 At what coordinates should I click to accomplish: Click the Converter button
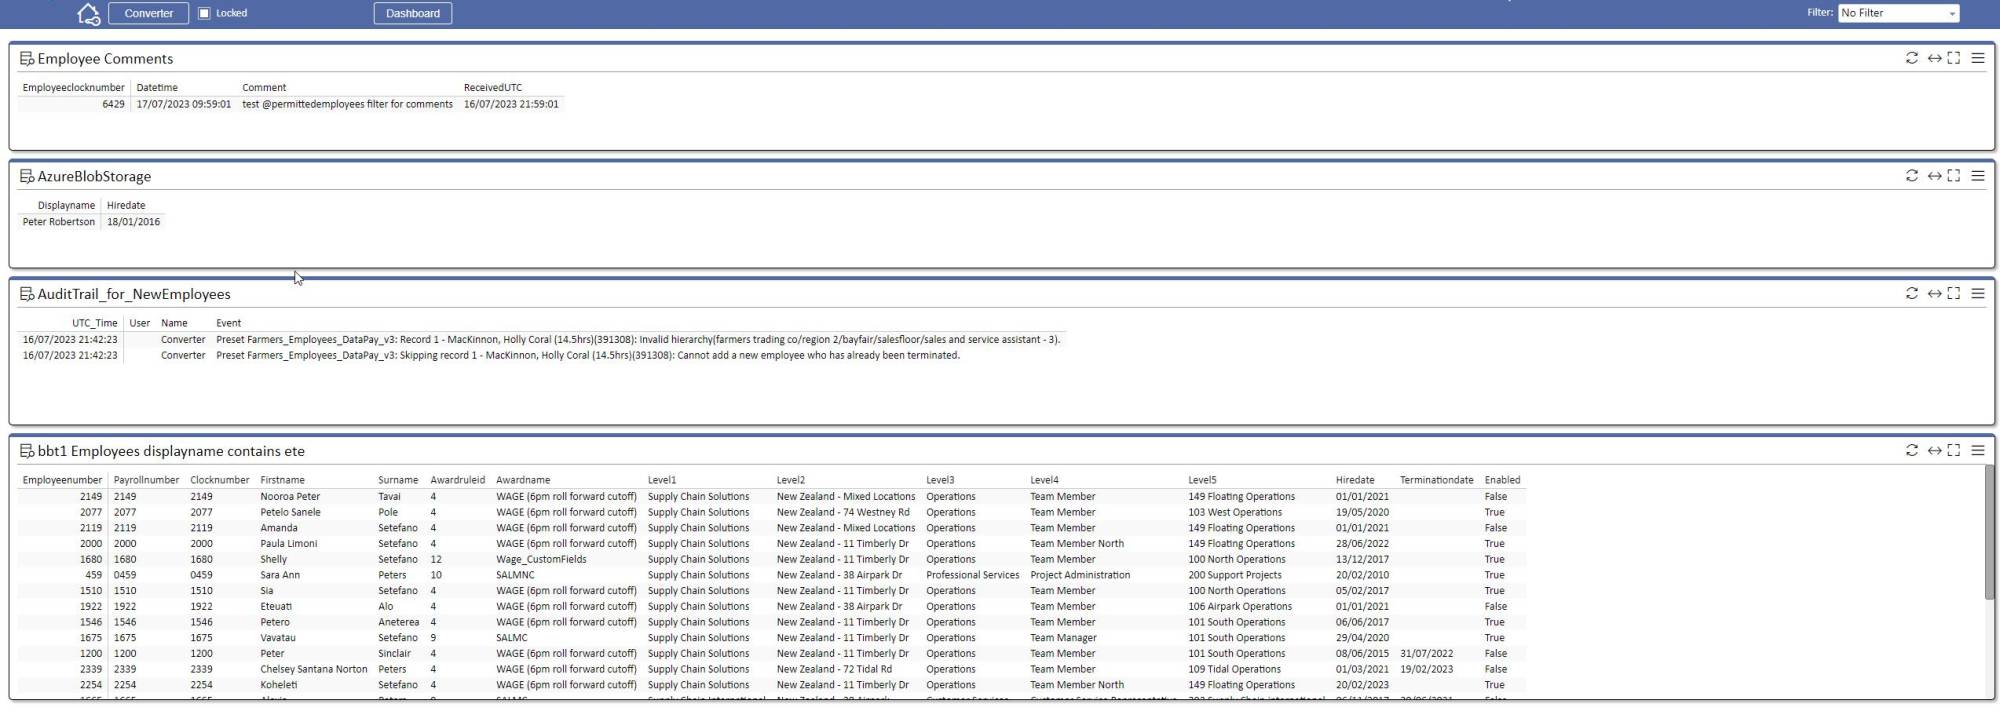[x=148, y=13]
